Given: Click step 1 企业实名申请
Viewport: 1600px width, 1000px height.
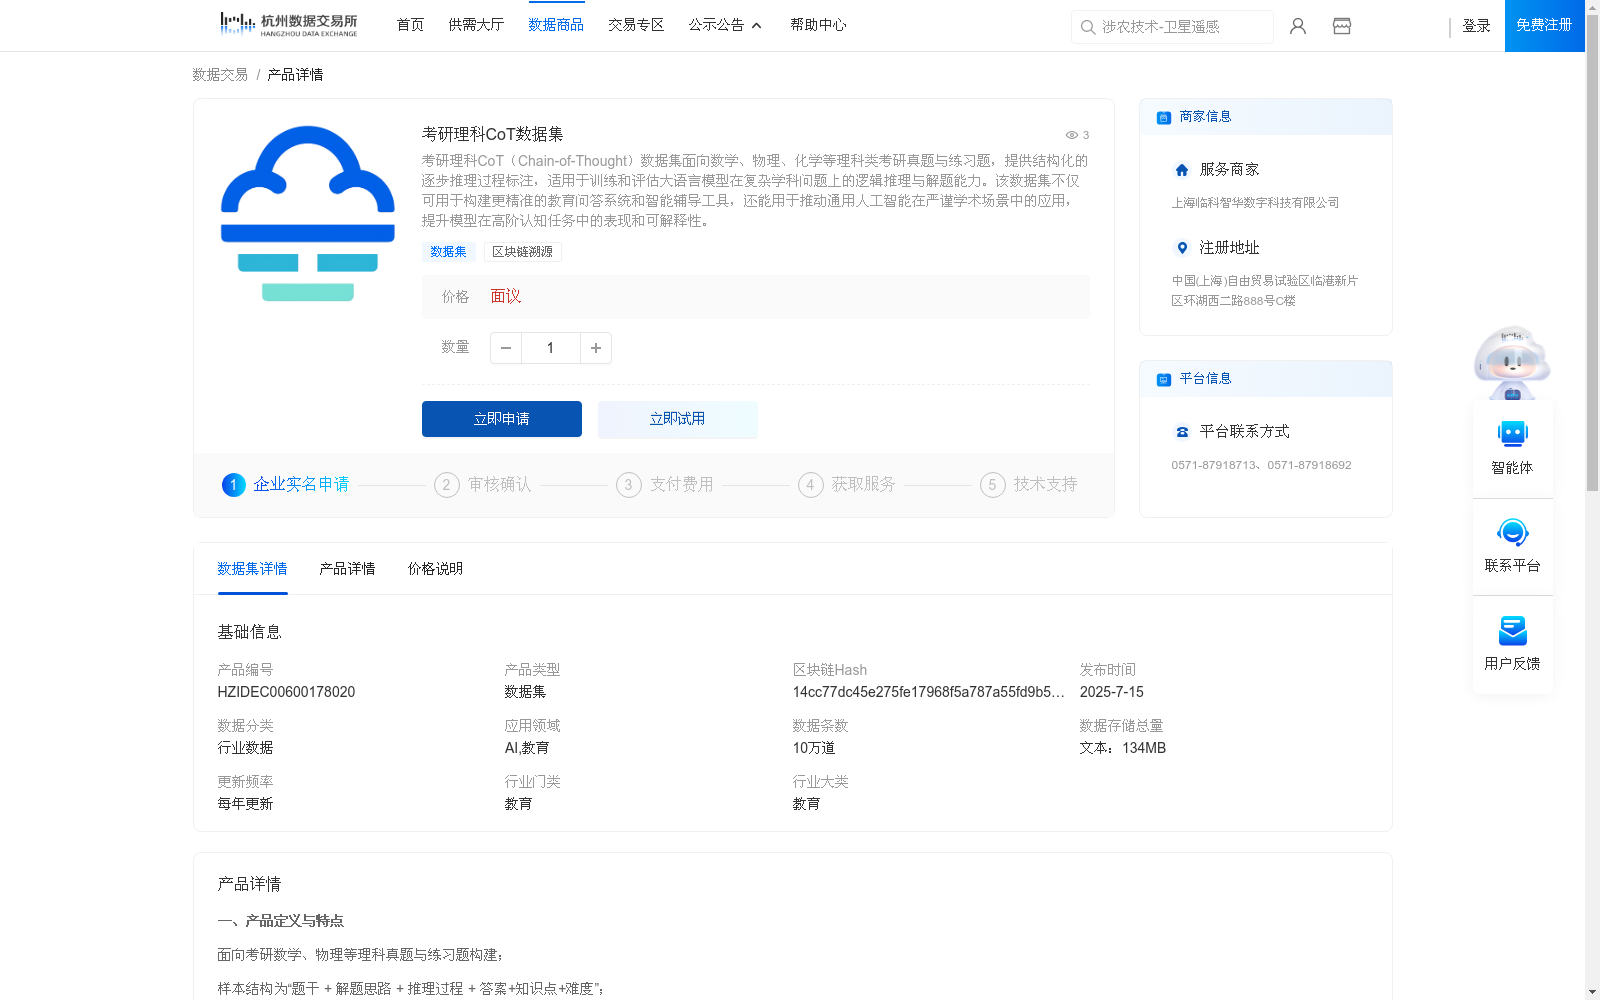Looking at the screenshot, I should pos(286,485).
